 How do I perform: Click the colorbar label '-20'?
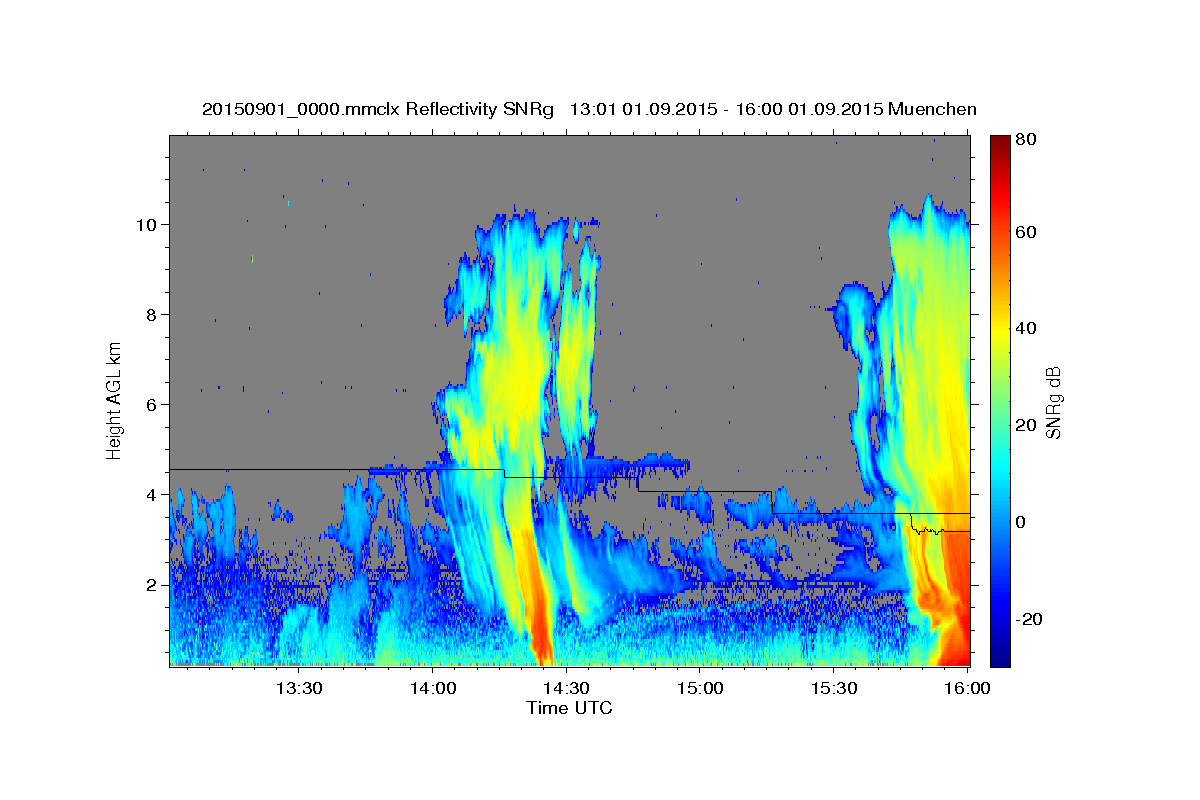point(1028,619)
